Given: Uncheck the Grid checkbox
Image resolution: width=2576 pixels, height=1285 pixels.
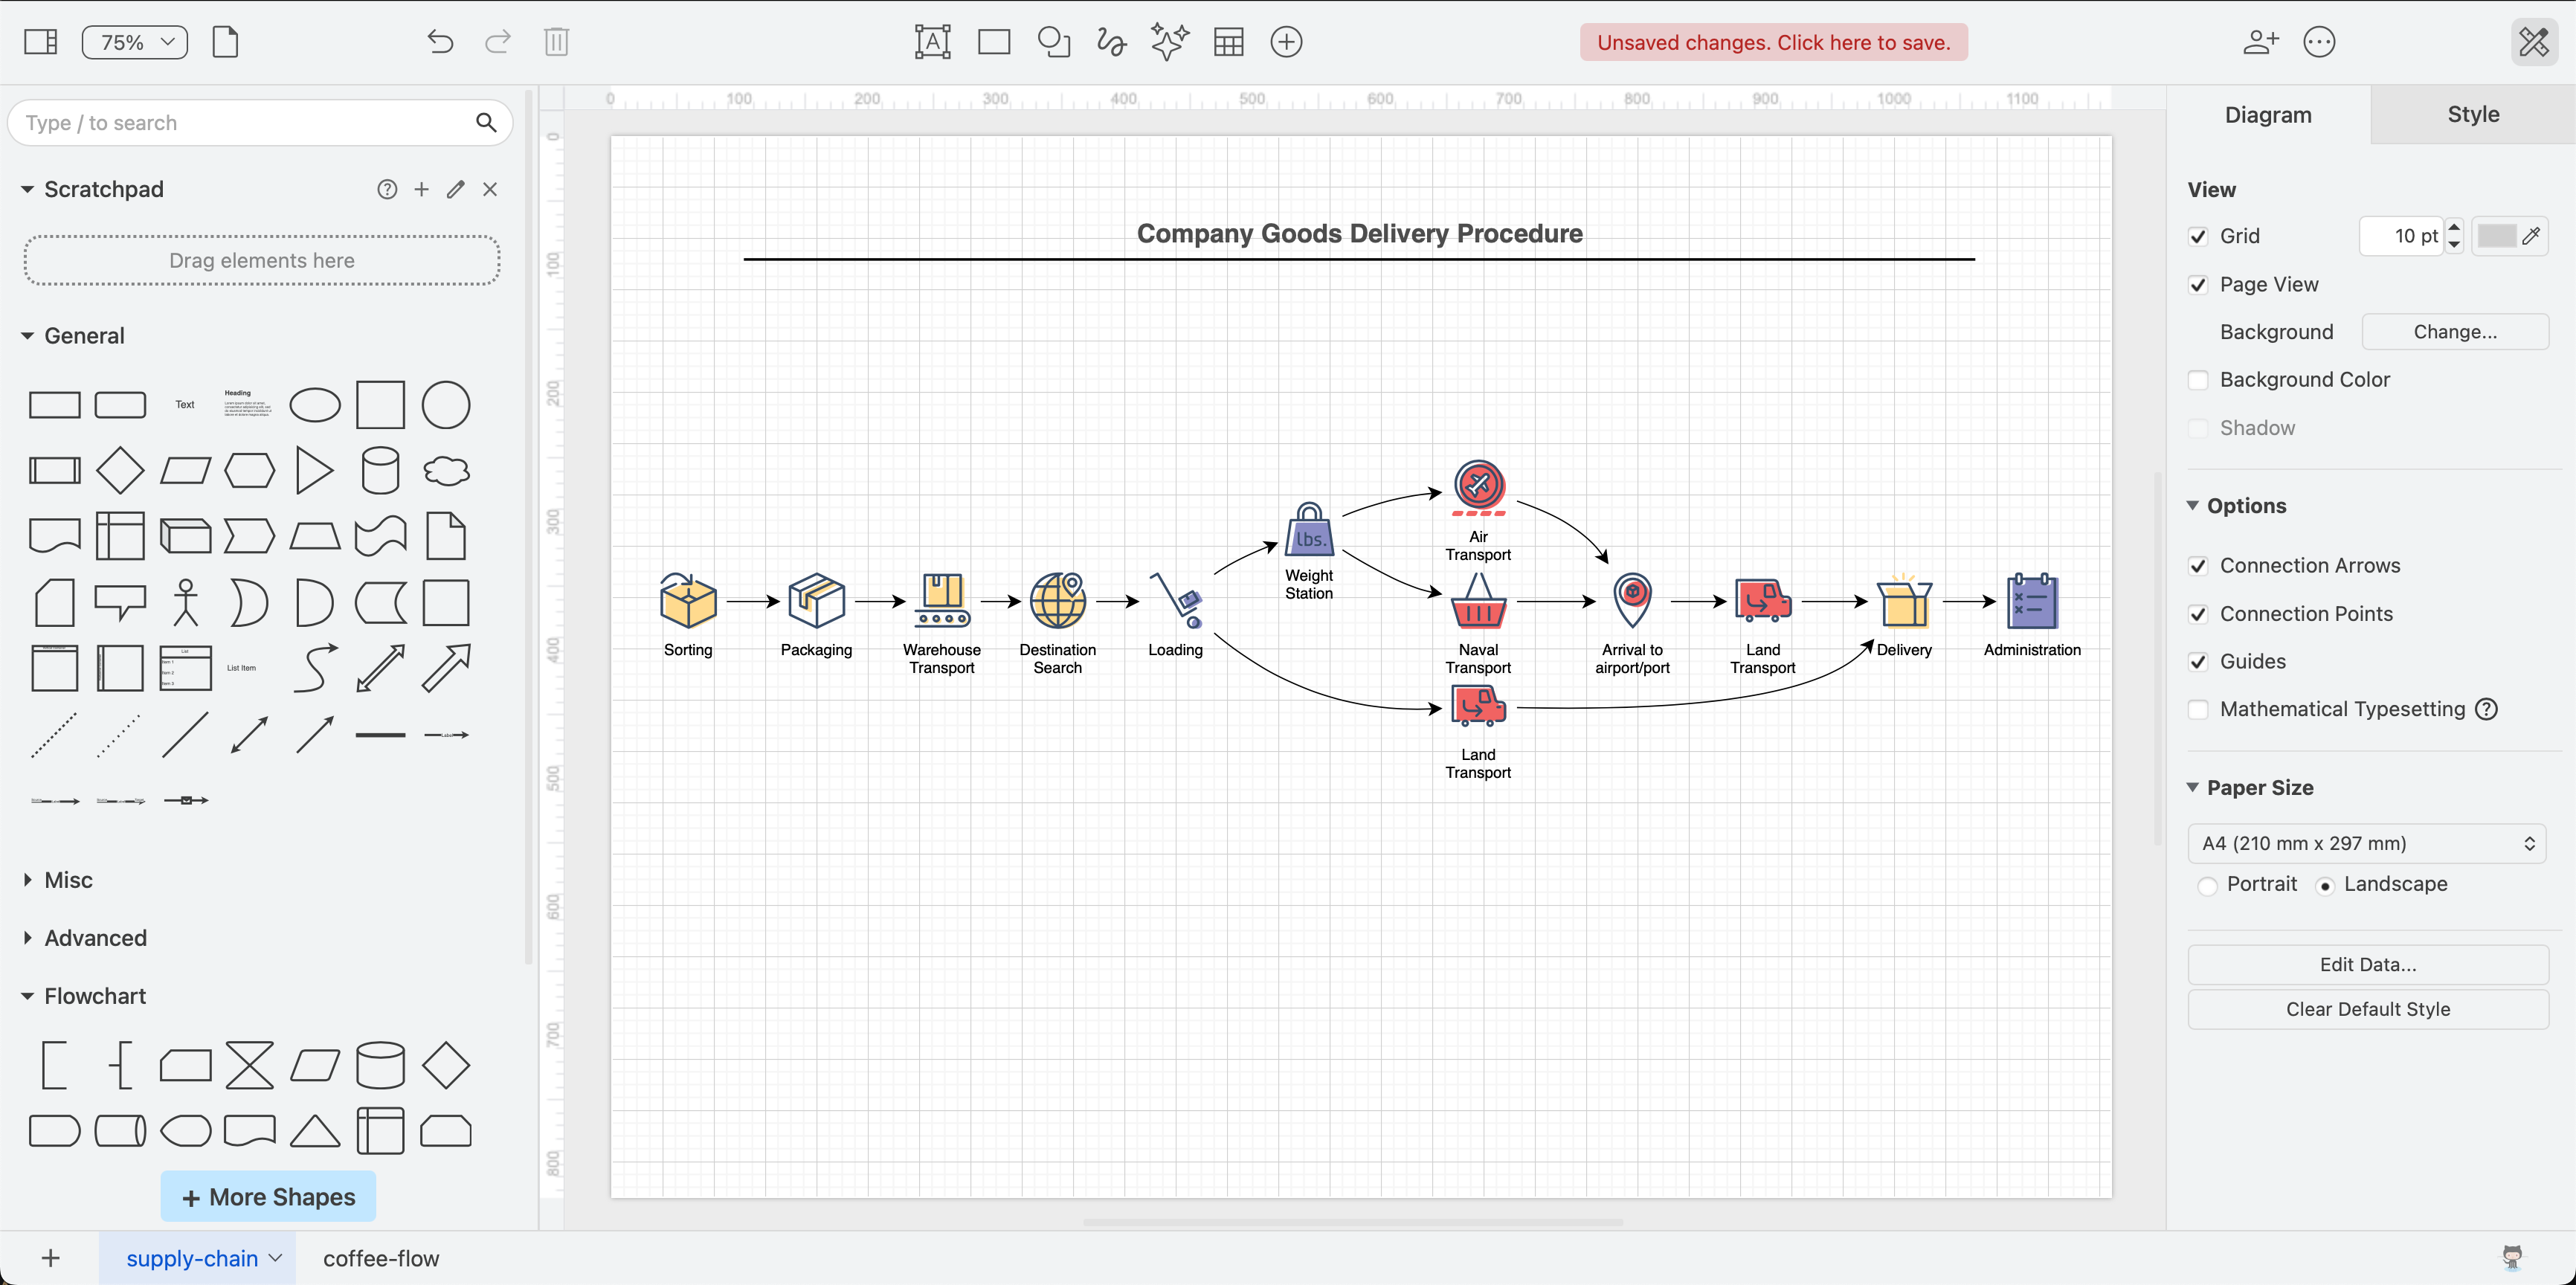Looking at the screenshot, I should (x=2198, y=237).
